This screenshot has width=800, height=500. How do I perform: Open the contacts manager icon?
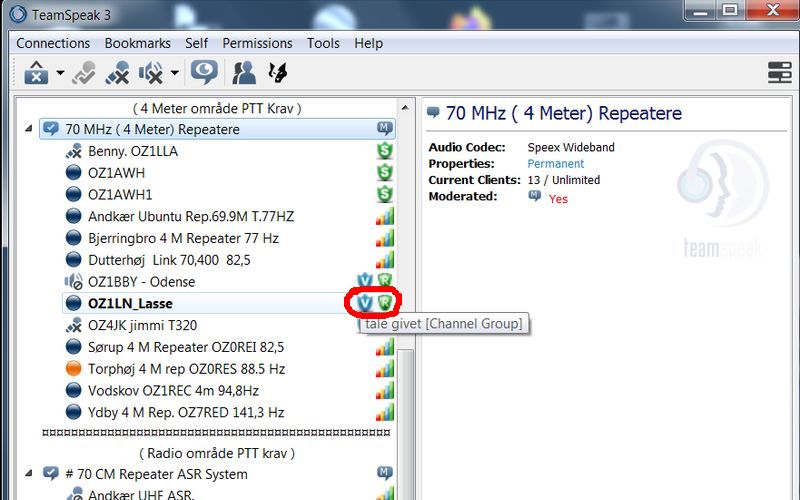[244, 73]
